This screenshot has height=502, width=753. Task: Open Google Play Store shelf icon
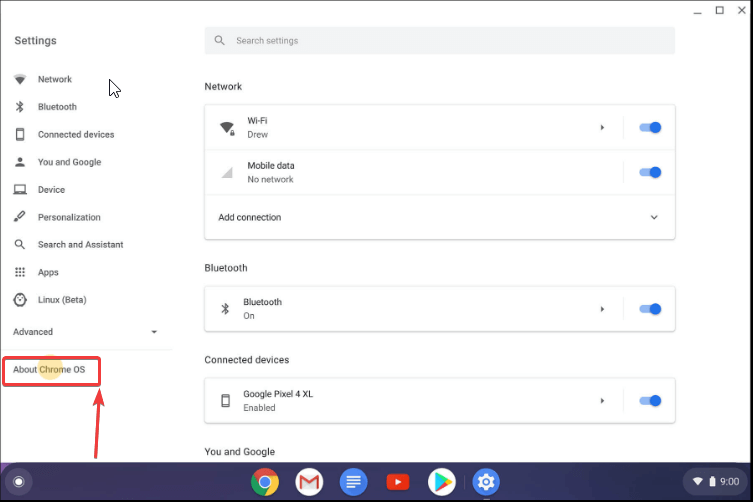click(x=442, y=481)
